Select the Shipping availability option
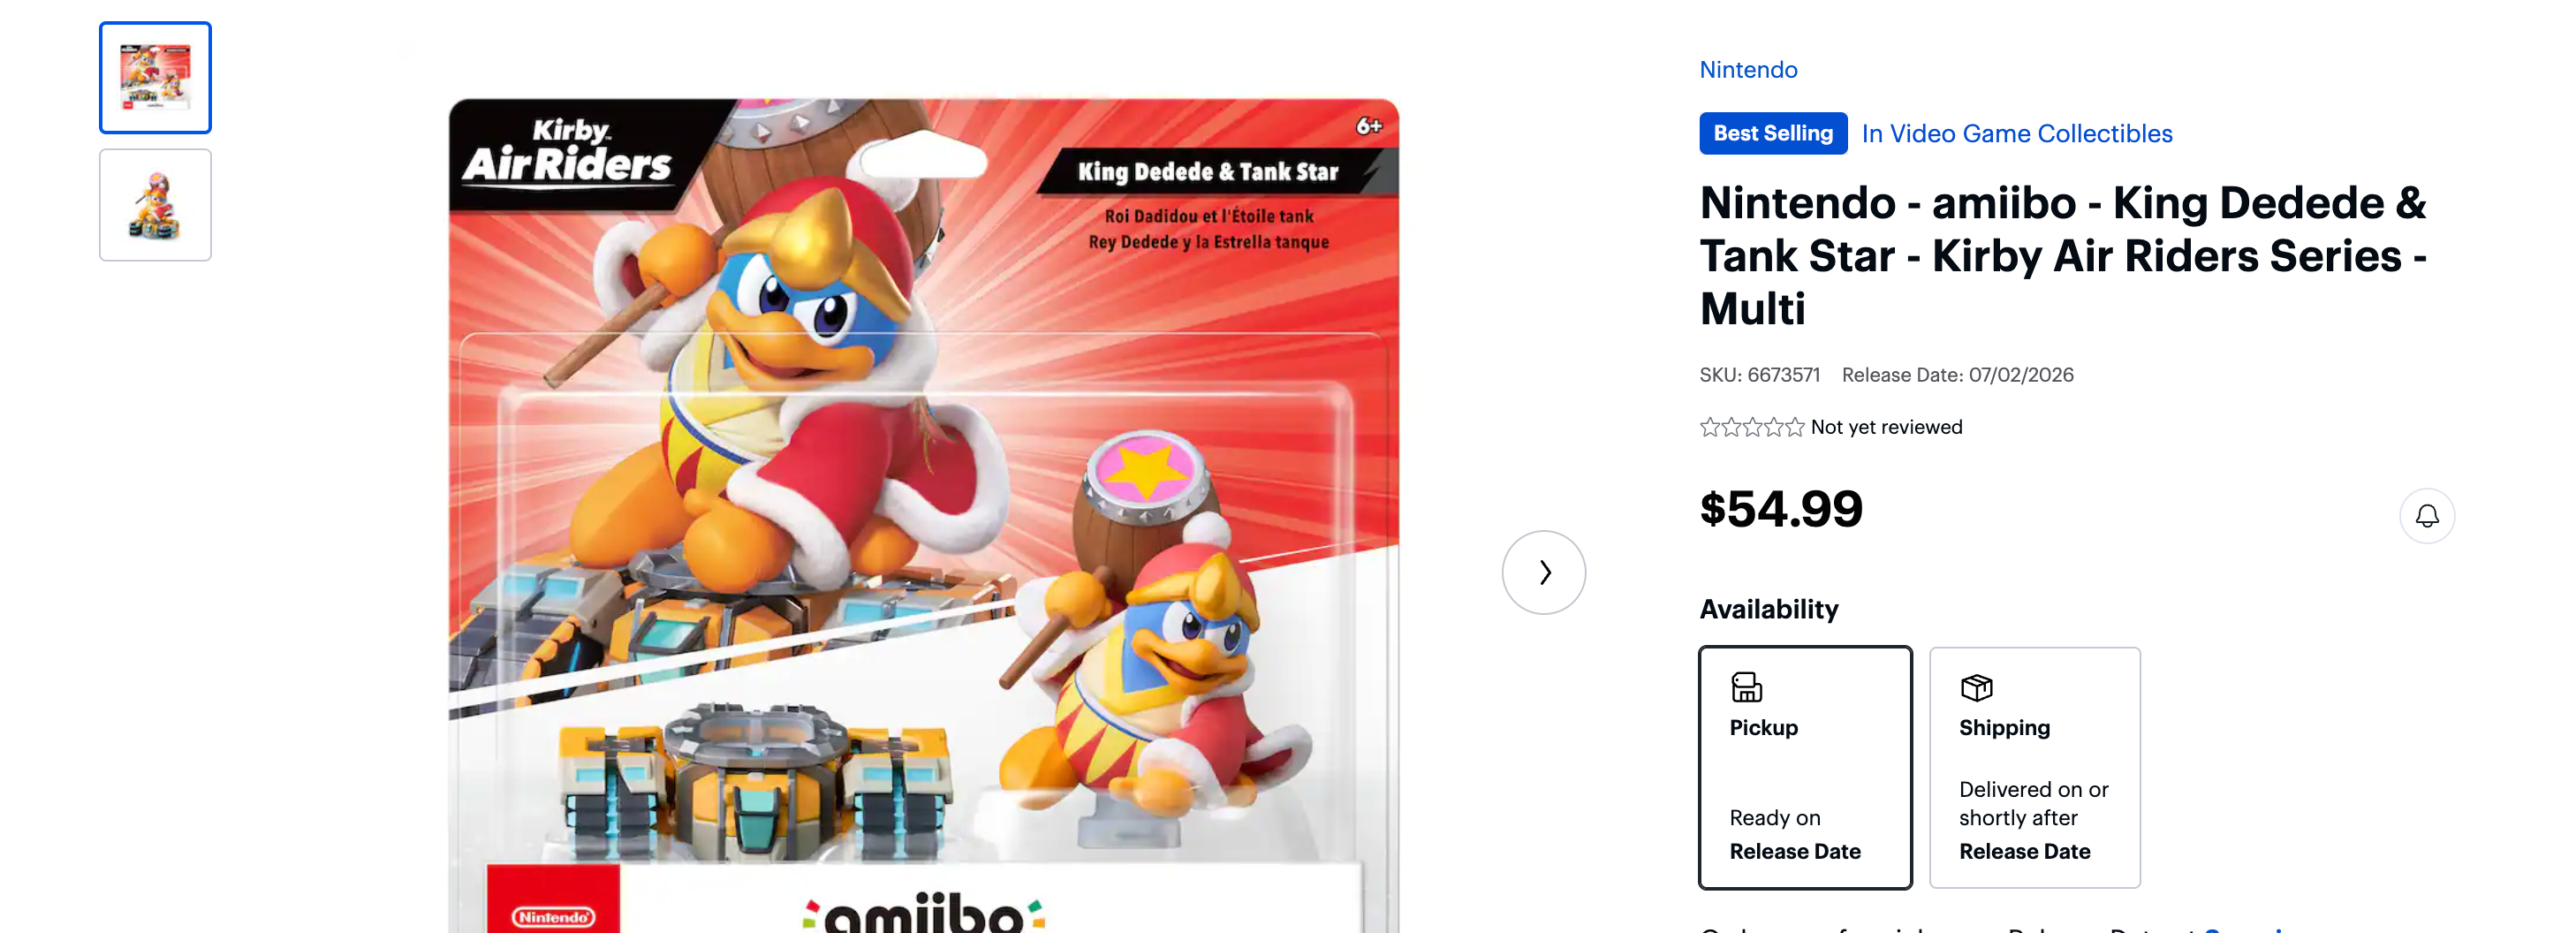 [2034, 767]
